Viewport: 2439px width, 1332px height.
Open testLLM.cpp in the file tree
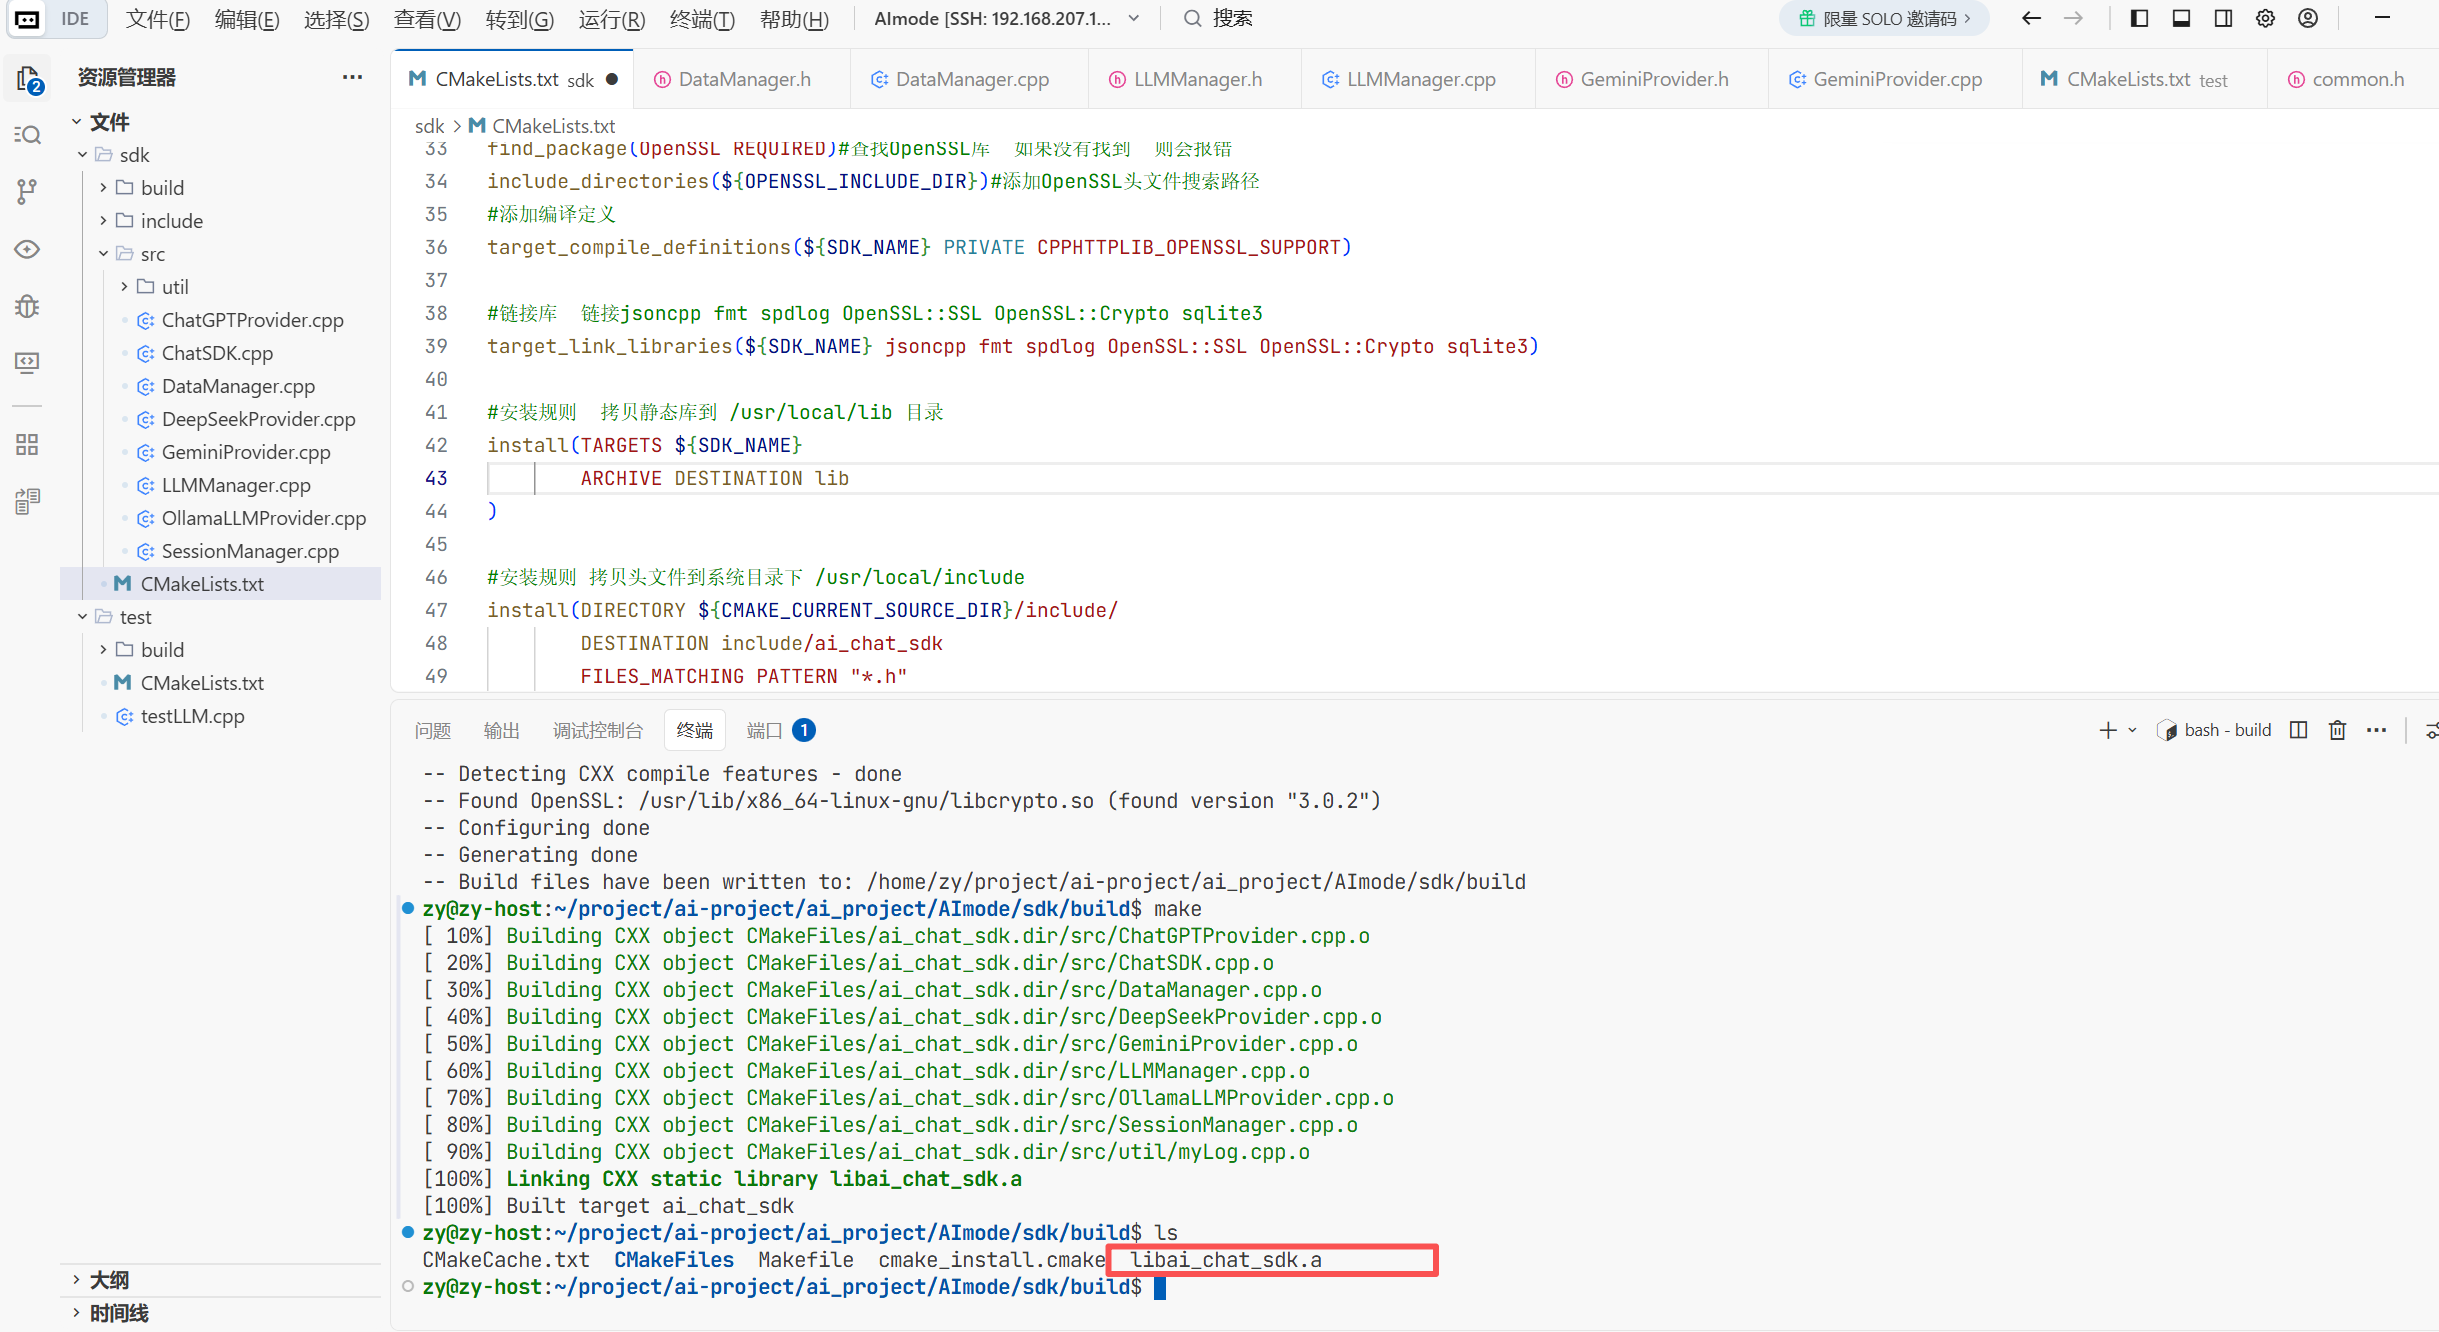[x=192, y=716]
